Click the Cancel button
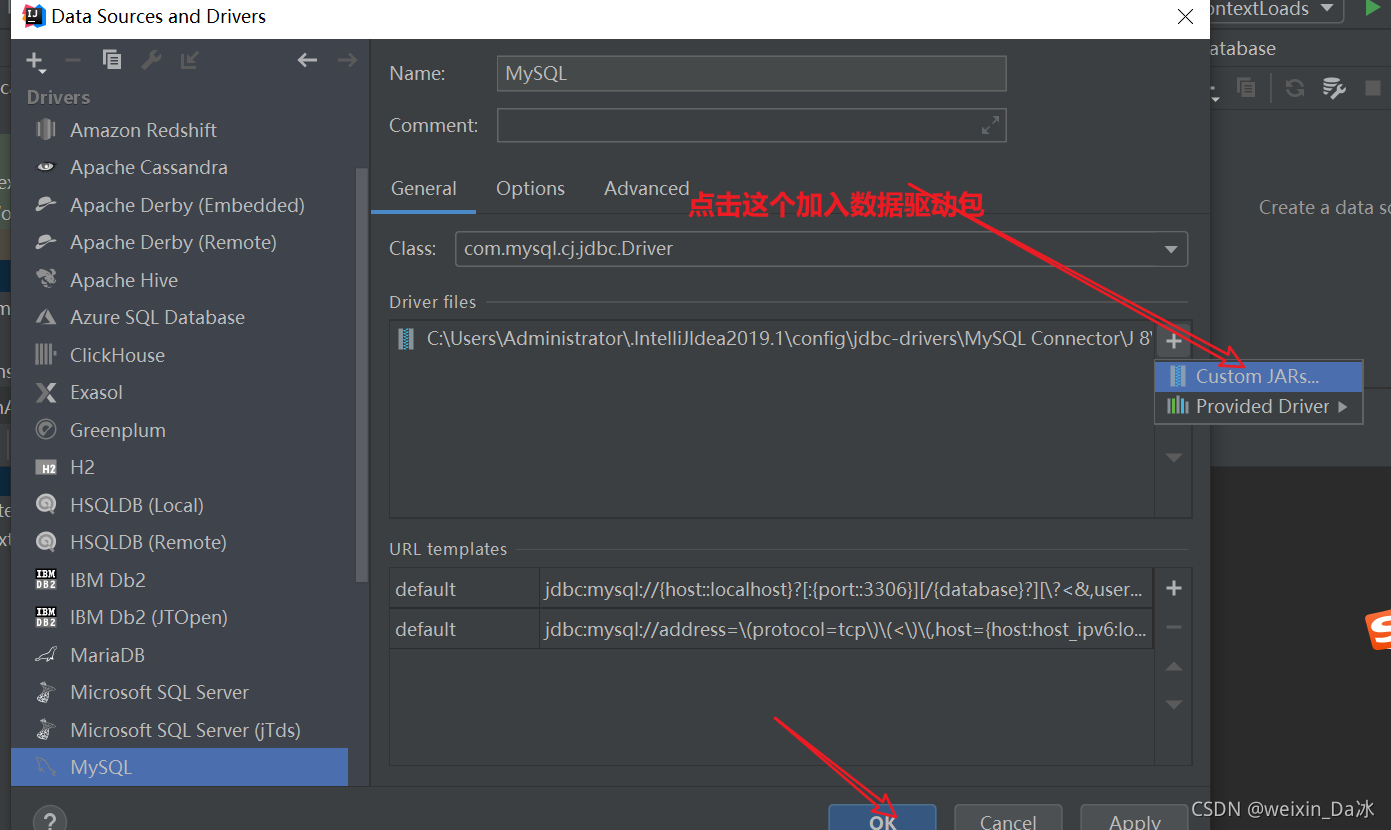This screenshot has width=1391, height=830. coord(1008,820)
